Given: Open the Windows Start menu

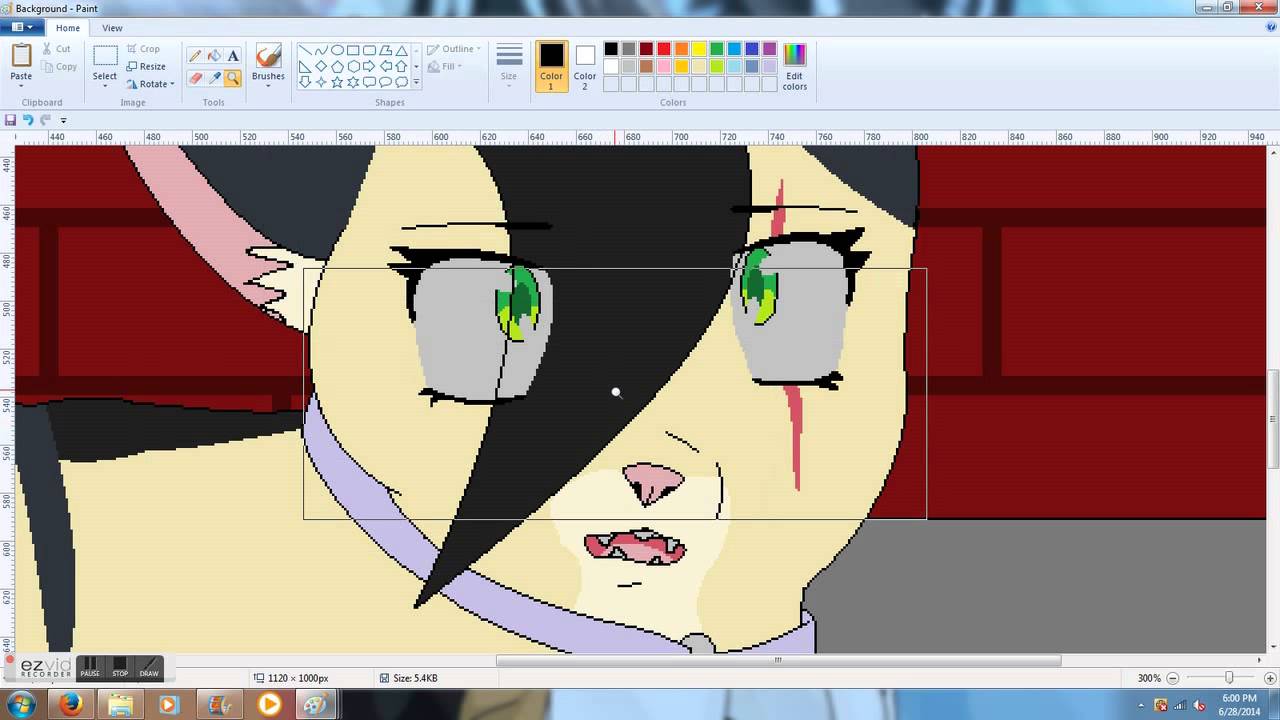Looking at the screenshot, I should click(22, 705).
